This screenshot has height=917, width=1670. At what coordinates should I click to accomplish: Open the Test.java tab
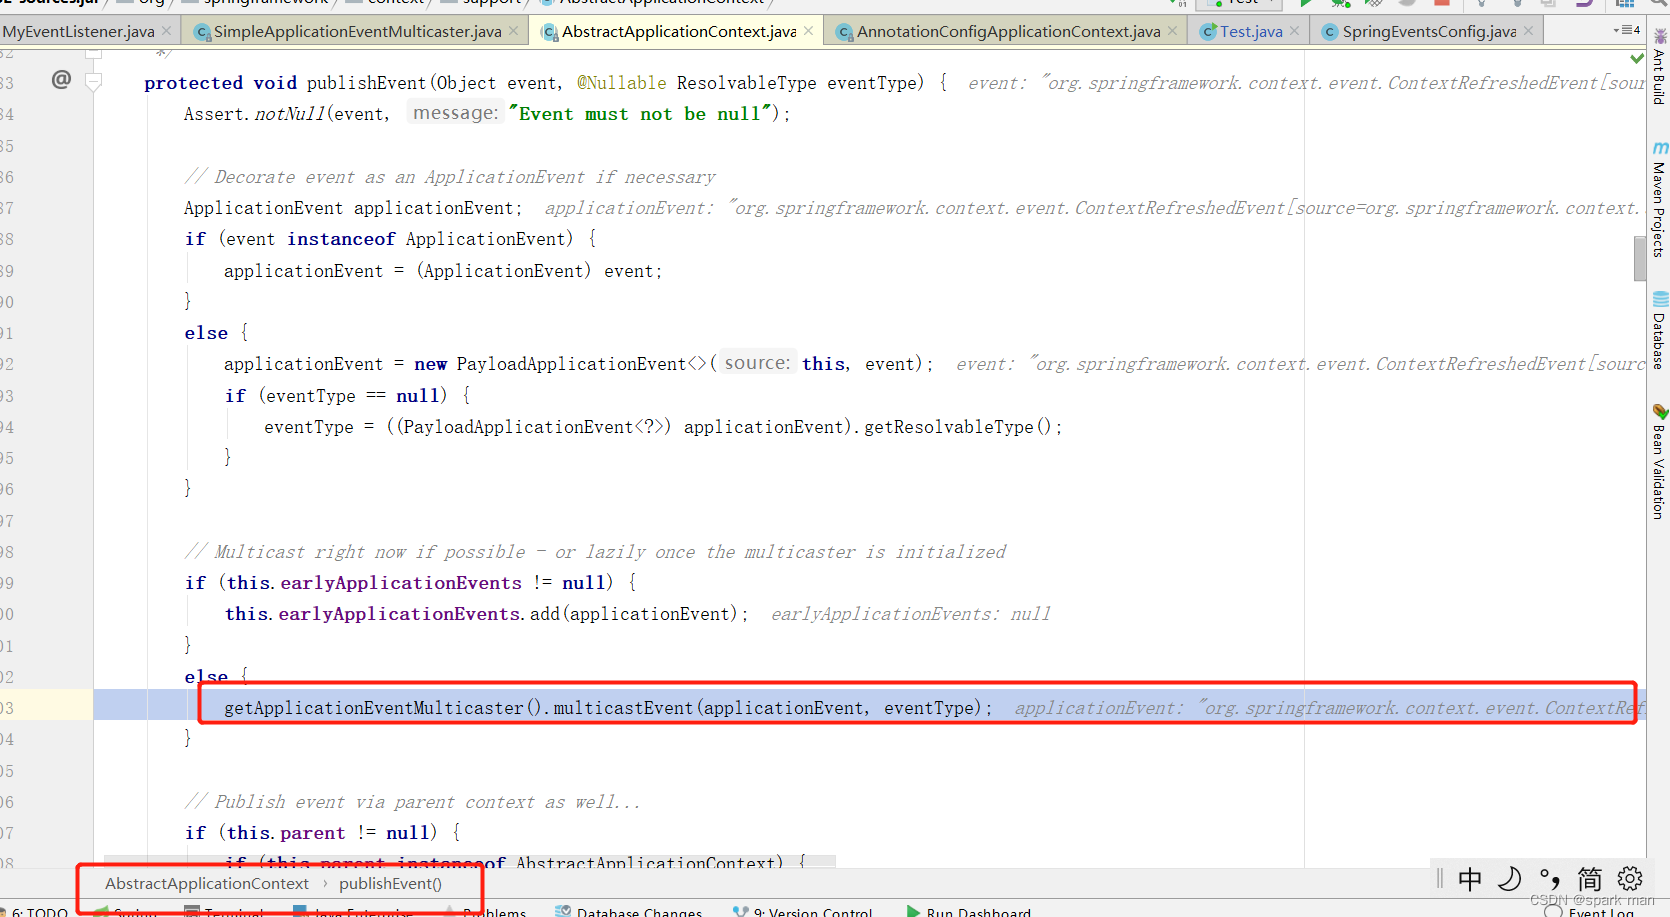click(1251, 32)
